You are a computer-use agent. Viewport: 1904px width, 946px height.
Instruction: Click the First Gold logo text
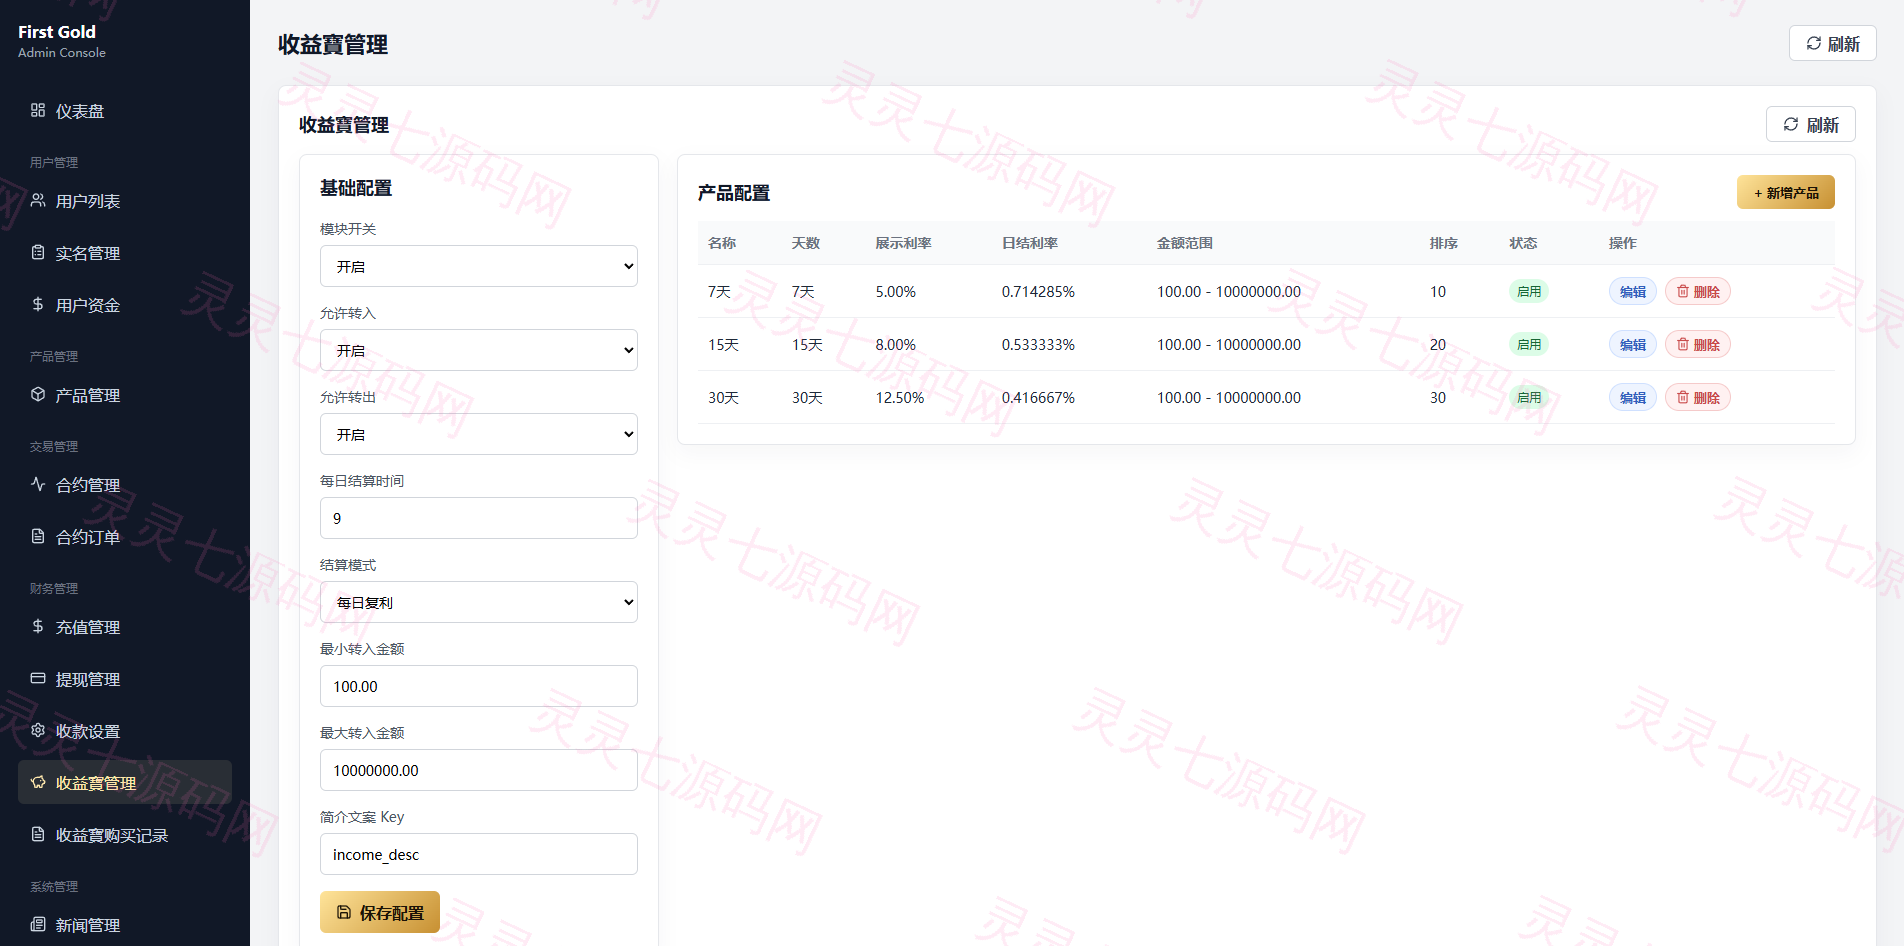click(x=57, y=32)
